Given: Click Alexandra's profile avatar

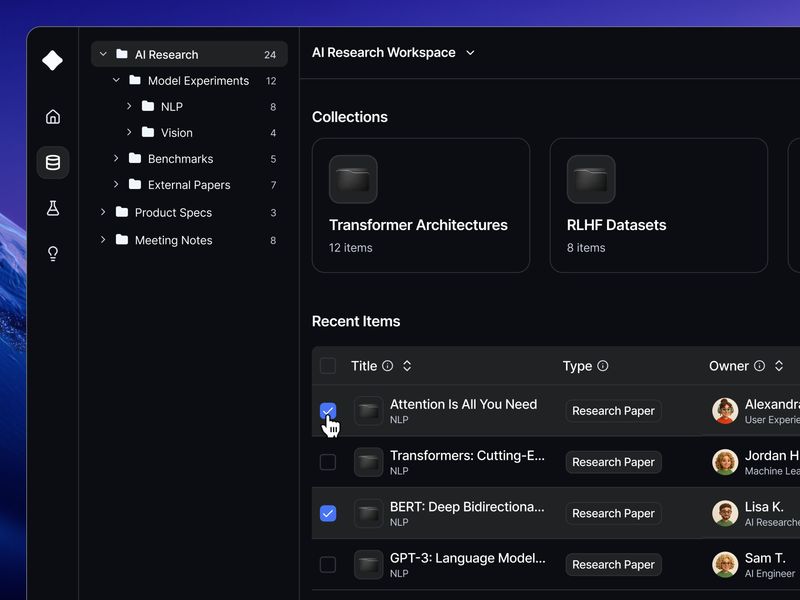Looking at the screenshot, I should pyautogui.click(x=724, y=411).
